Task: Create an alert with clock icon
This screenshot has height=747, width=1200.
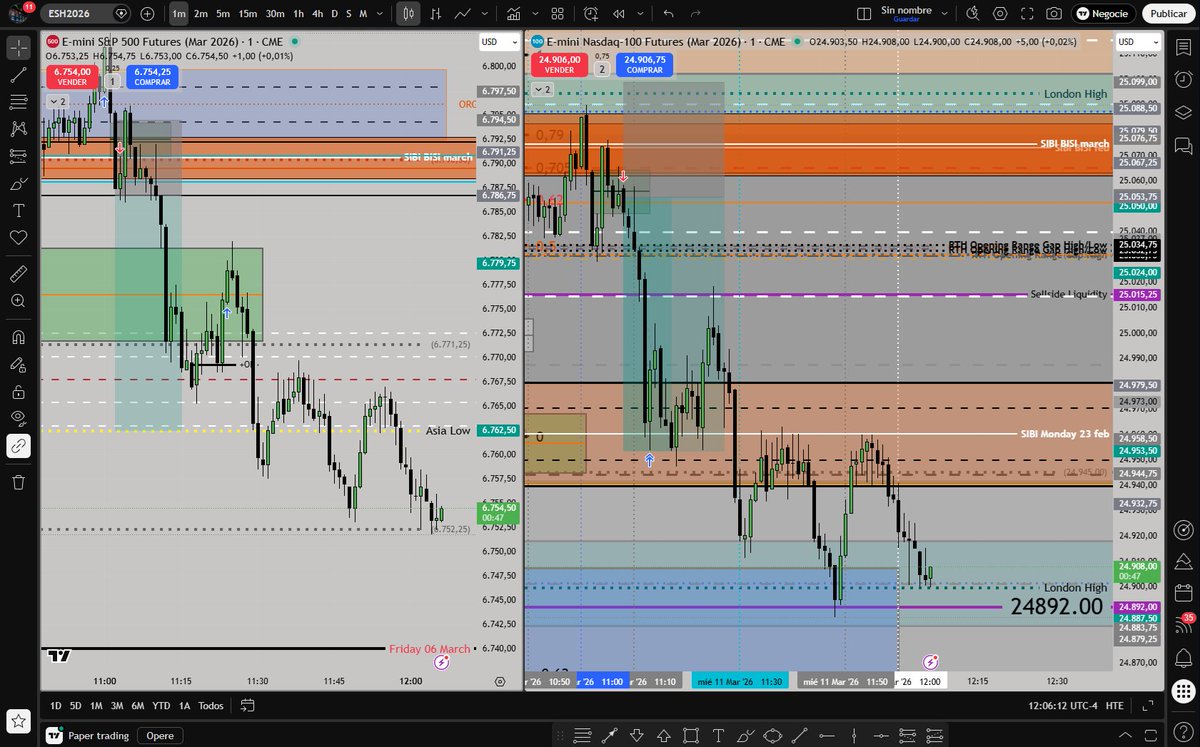Action: pos(591,14)
